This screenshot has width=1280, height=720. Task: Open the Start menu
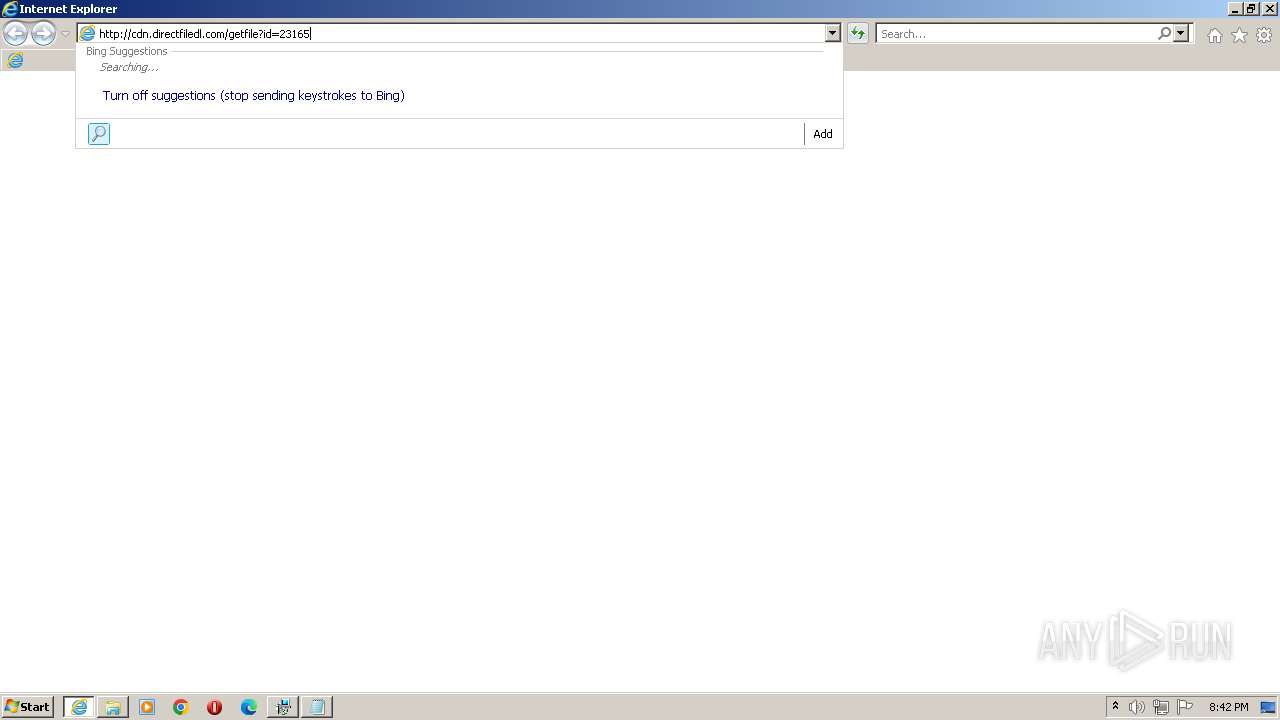tap(27, 707)
